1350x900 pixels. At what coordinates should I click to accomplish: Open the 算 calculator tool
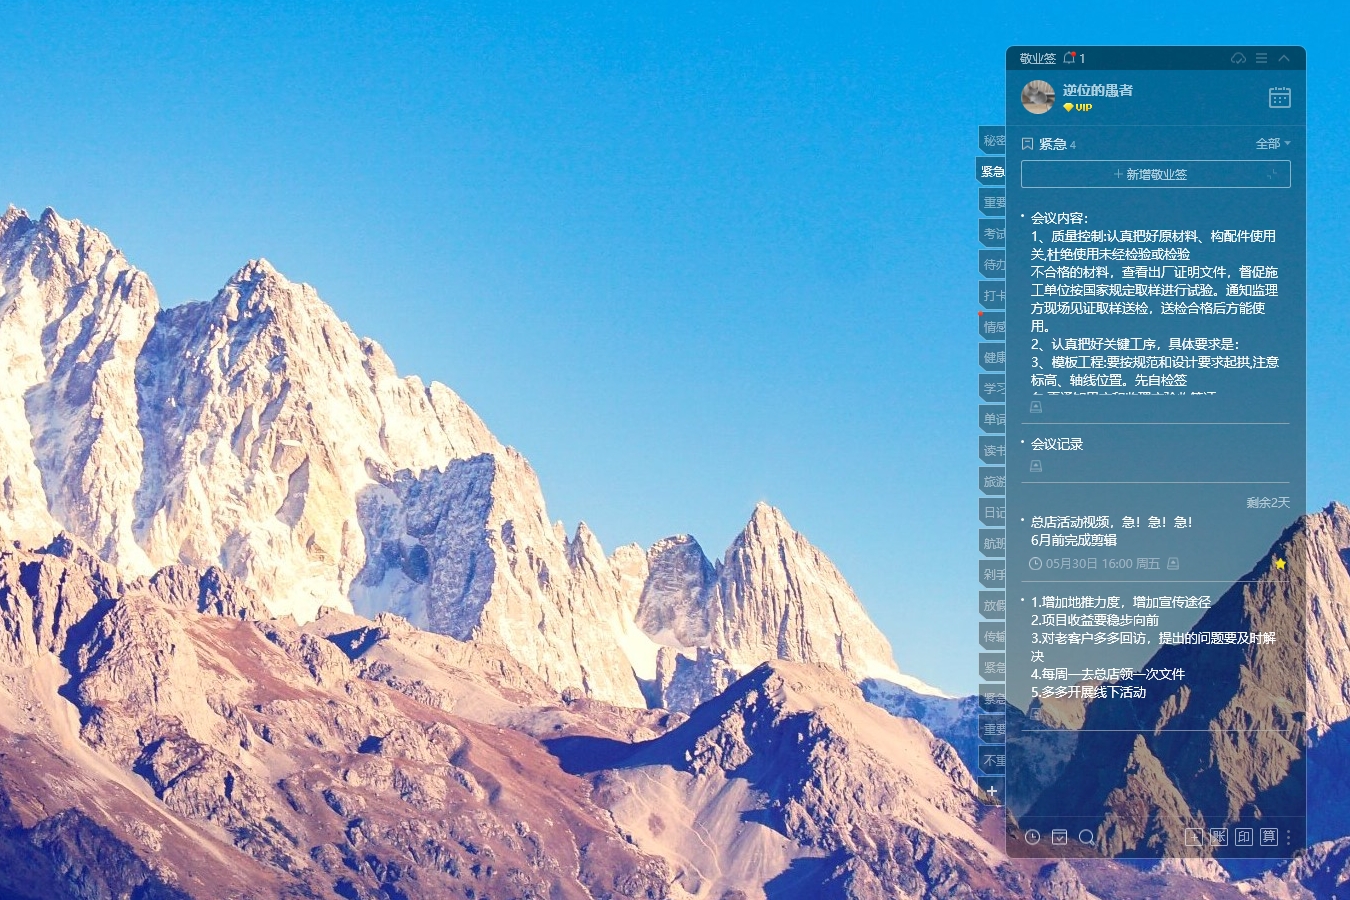point(1269,837)
